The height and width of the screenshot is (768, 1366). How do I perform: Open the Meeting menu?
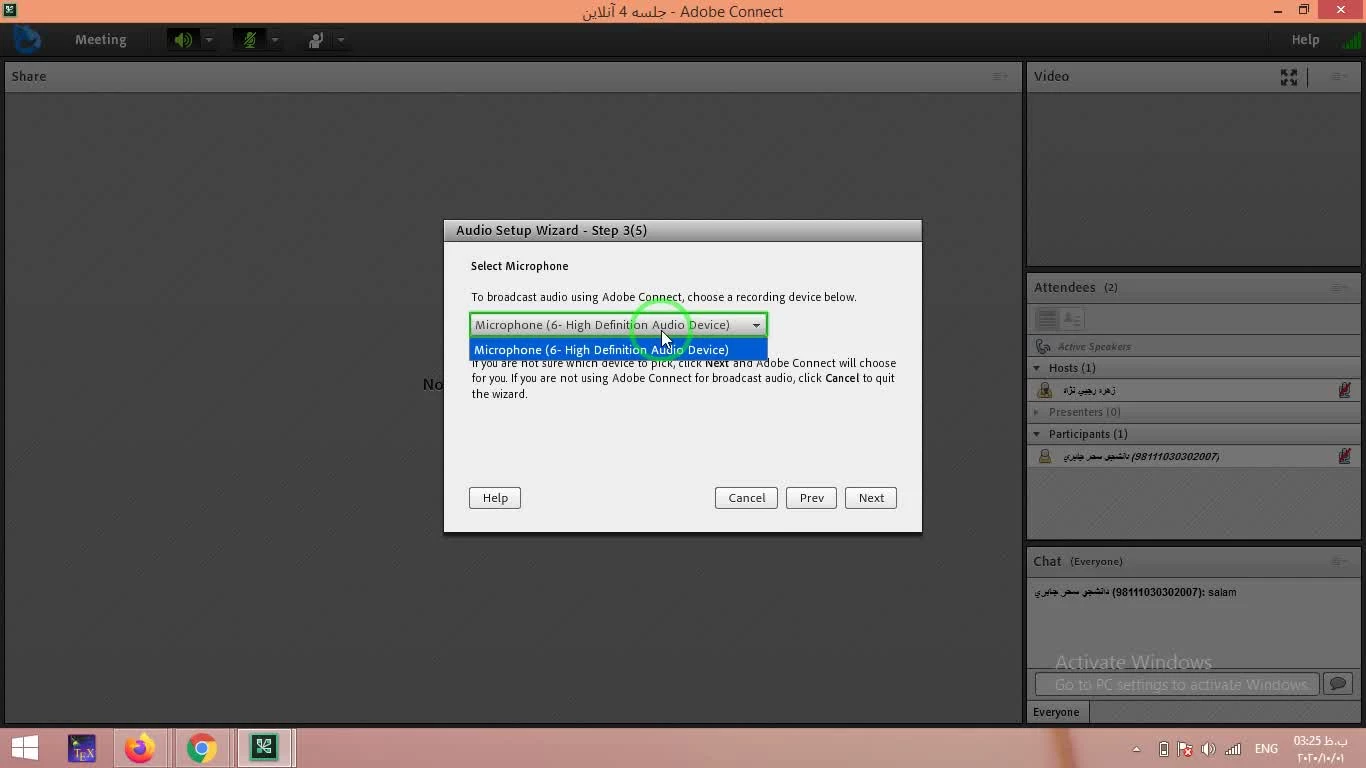(x=100, y=40)
